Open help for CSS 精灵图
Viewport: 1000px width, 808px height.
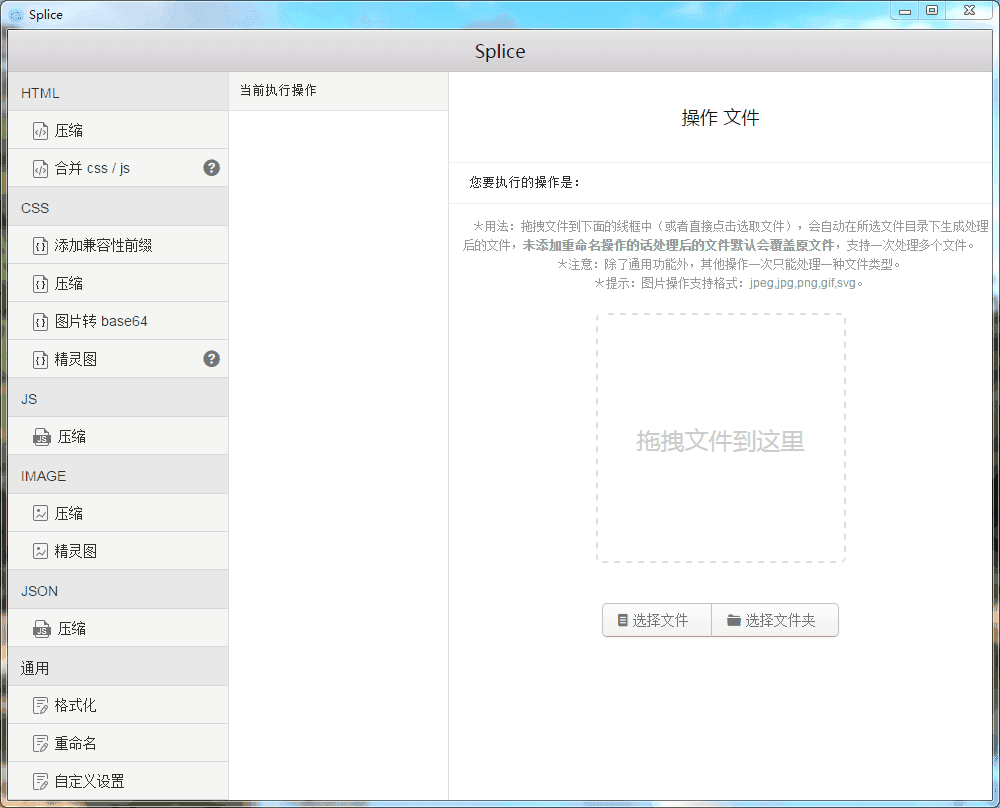212,359
